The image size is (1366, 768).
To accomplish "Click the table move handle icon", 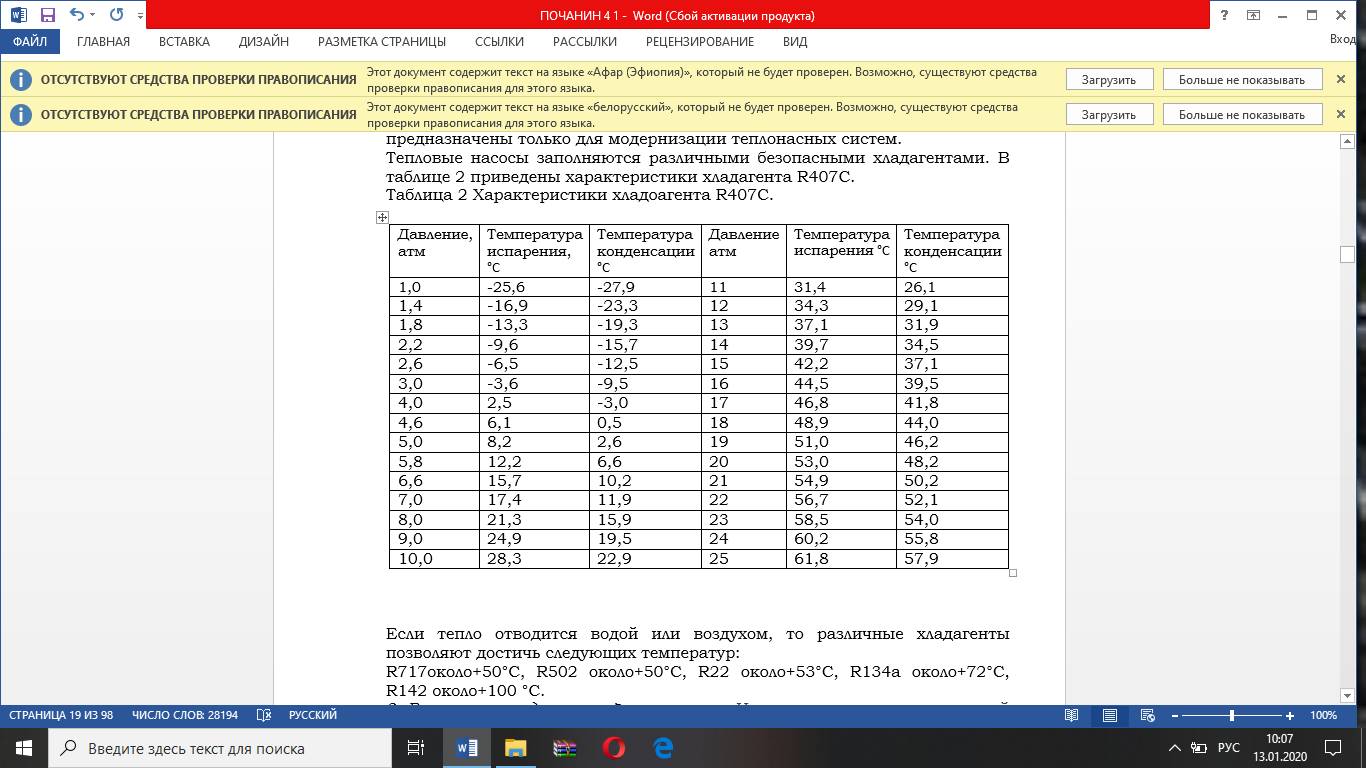I will click(382, 217).
